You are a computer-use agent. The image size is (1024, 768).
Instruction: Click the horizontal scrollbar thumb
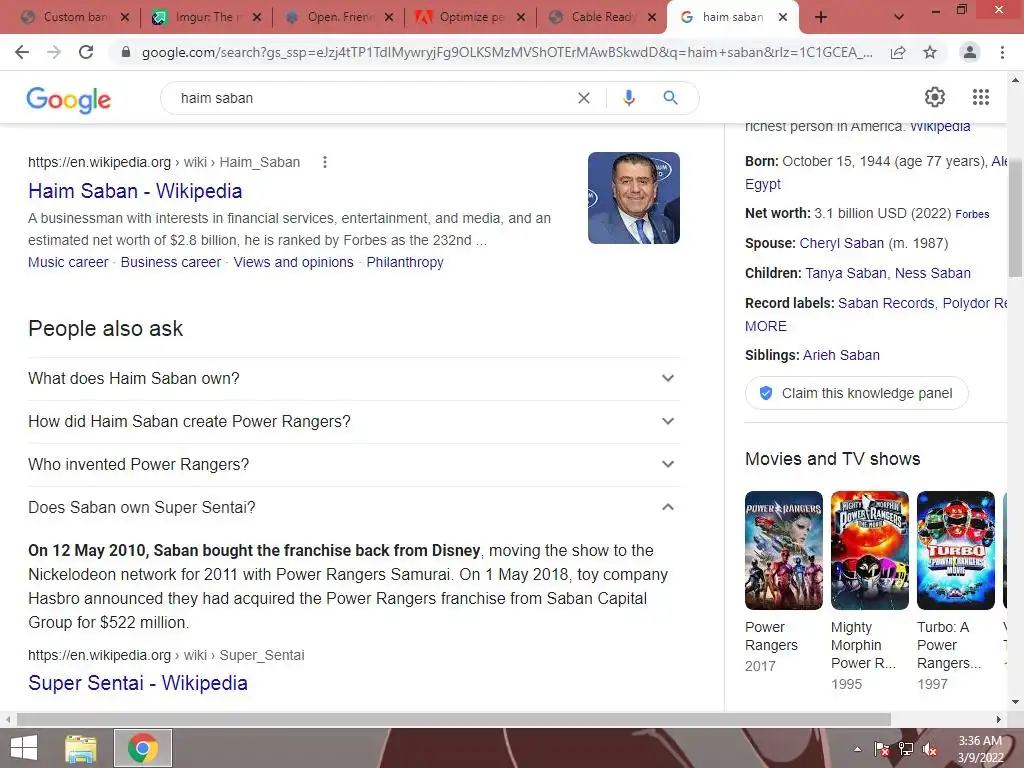pos(454,719)
